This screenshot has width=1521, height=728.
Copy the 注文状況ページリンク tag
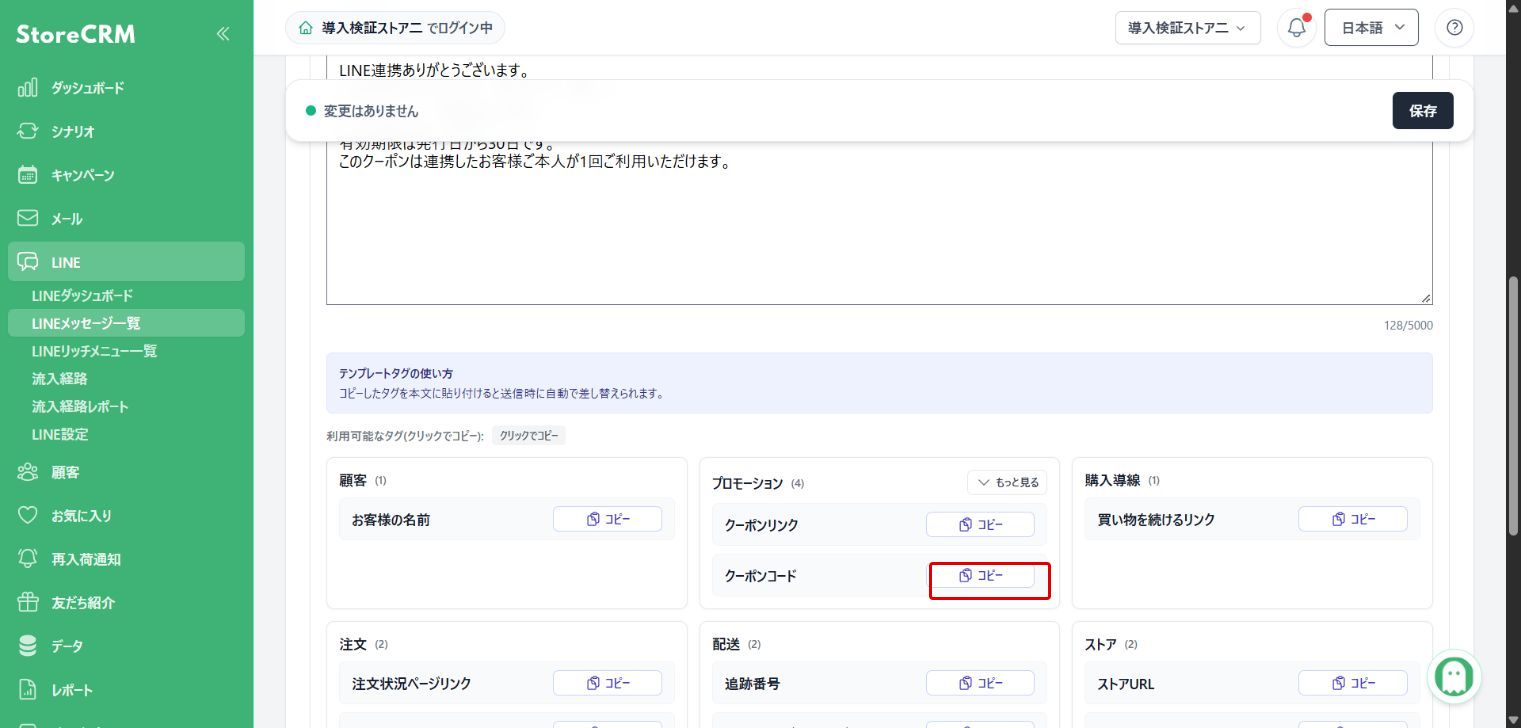[607, 683]
